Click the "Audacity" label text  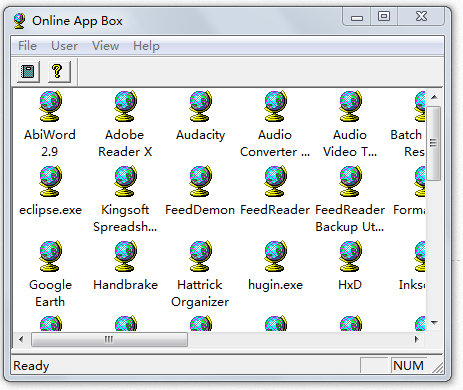[x=201, y=135]
